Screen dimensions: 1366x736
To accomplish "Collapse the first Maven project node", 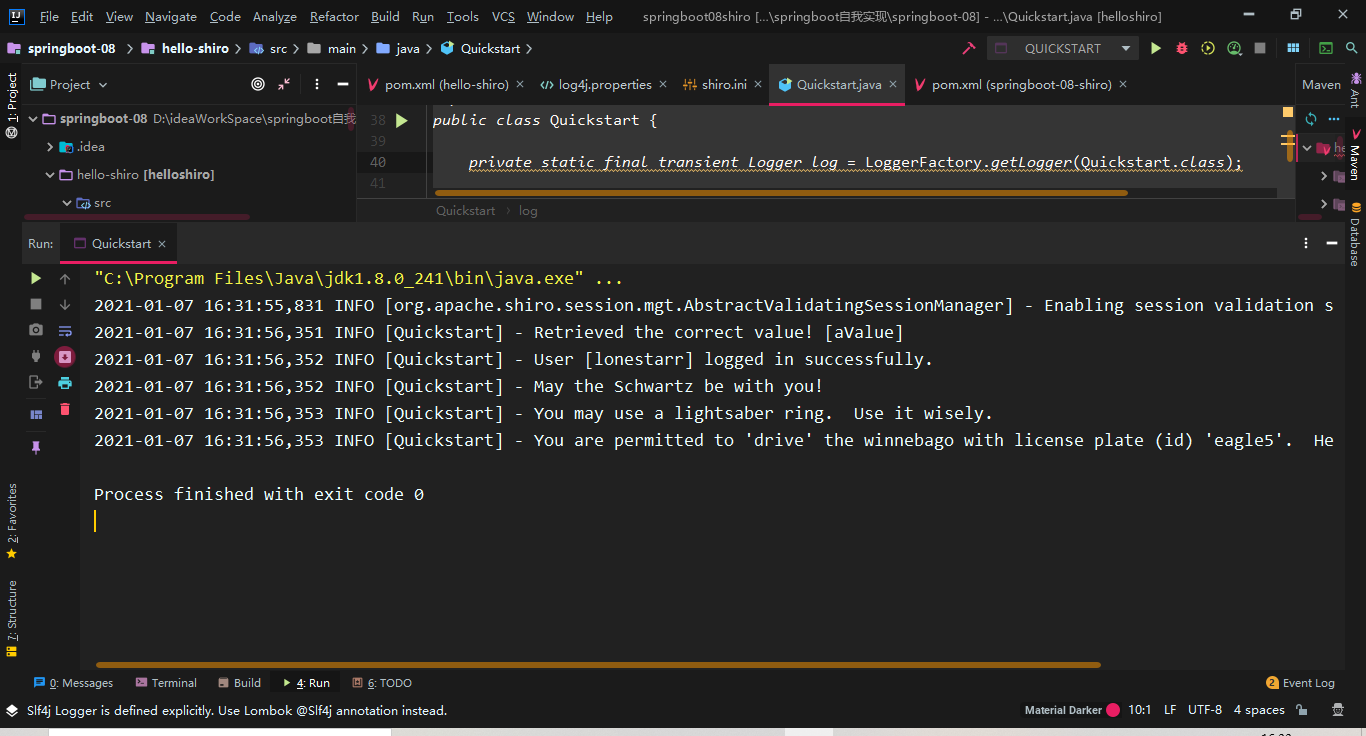I will (x=1307, y=148).
